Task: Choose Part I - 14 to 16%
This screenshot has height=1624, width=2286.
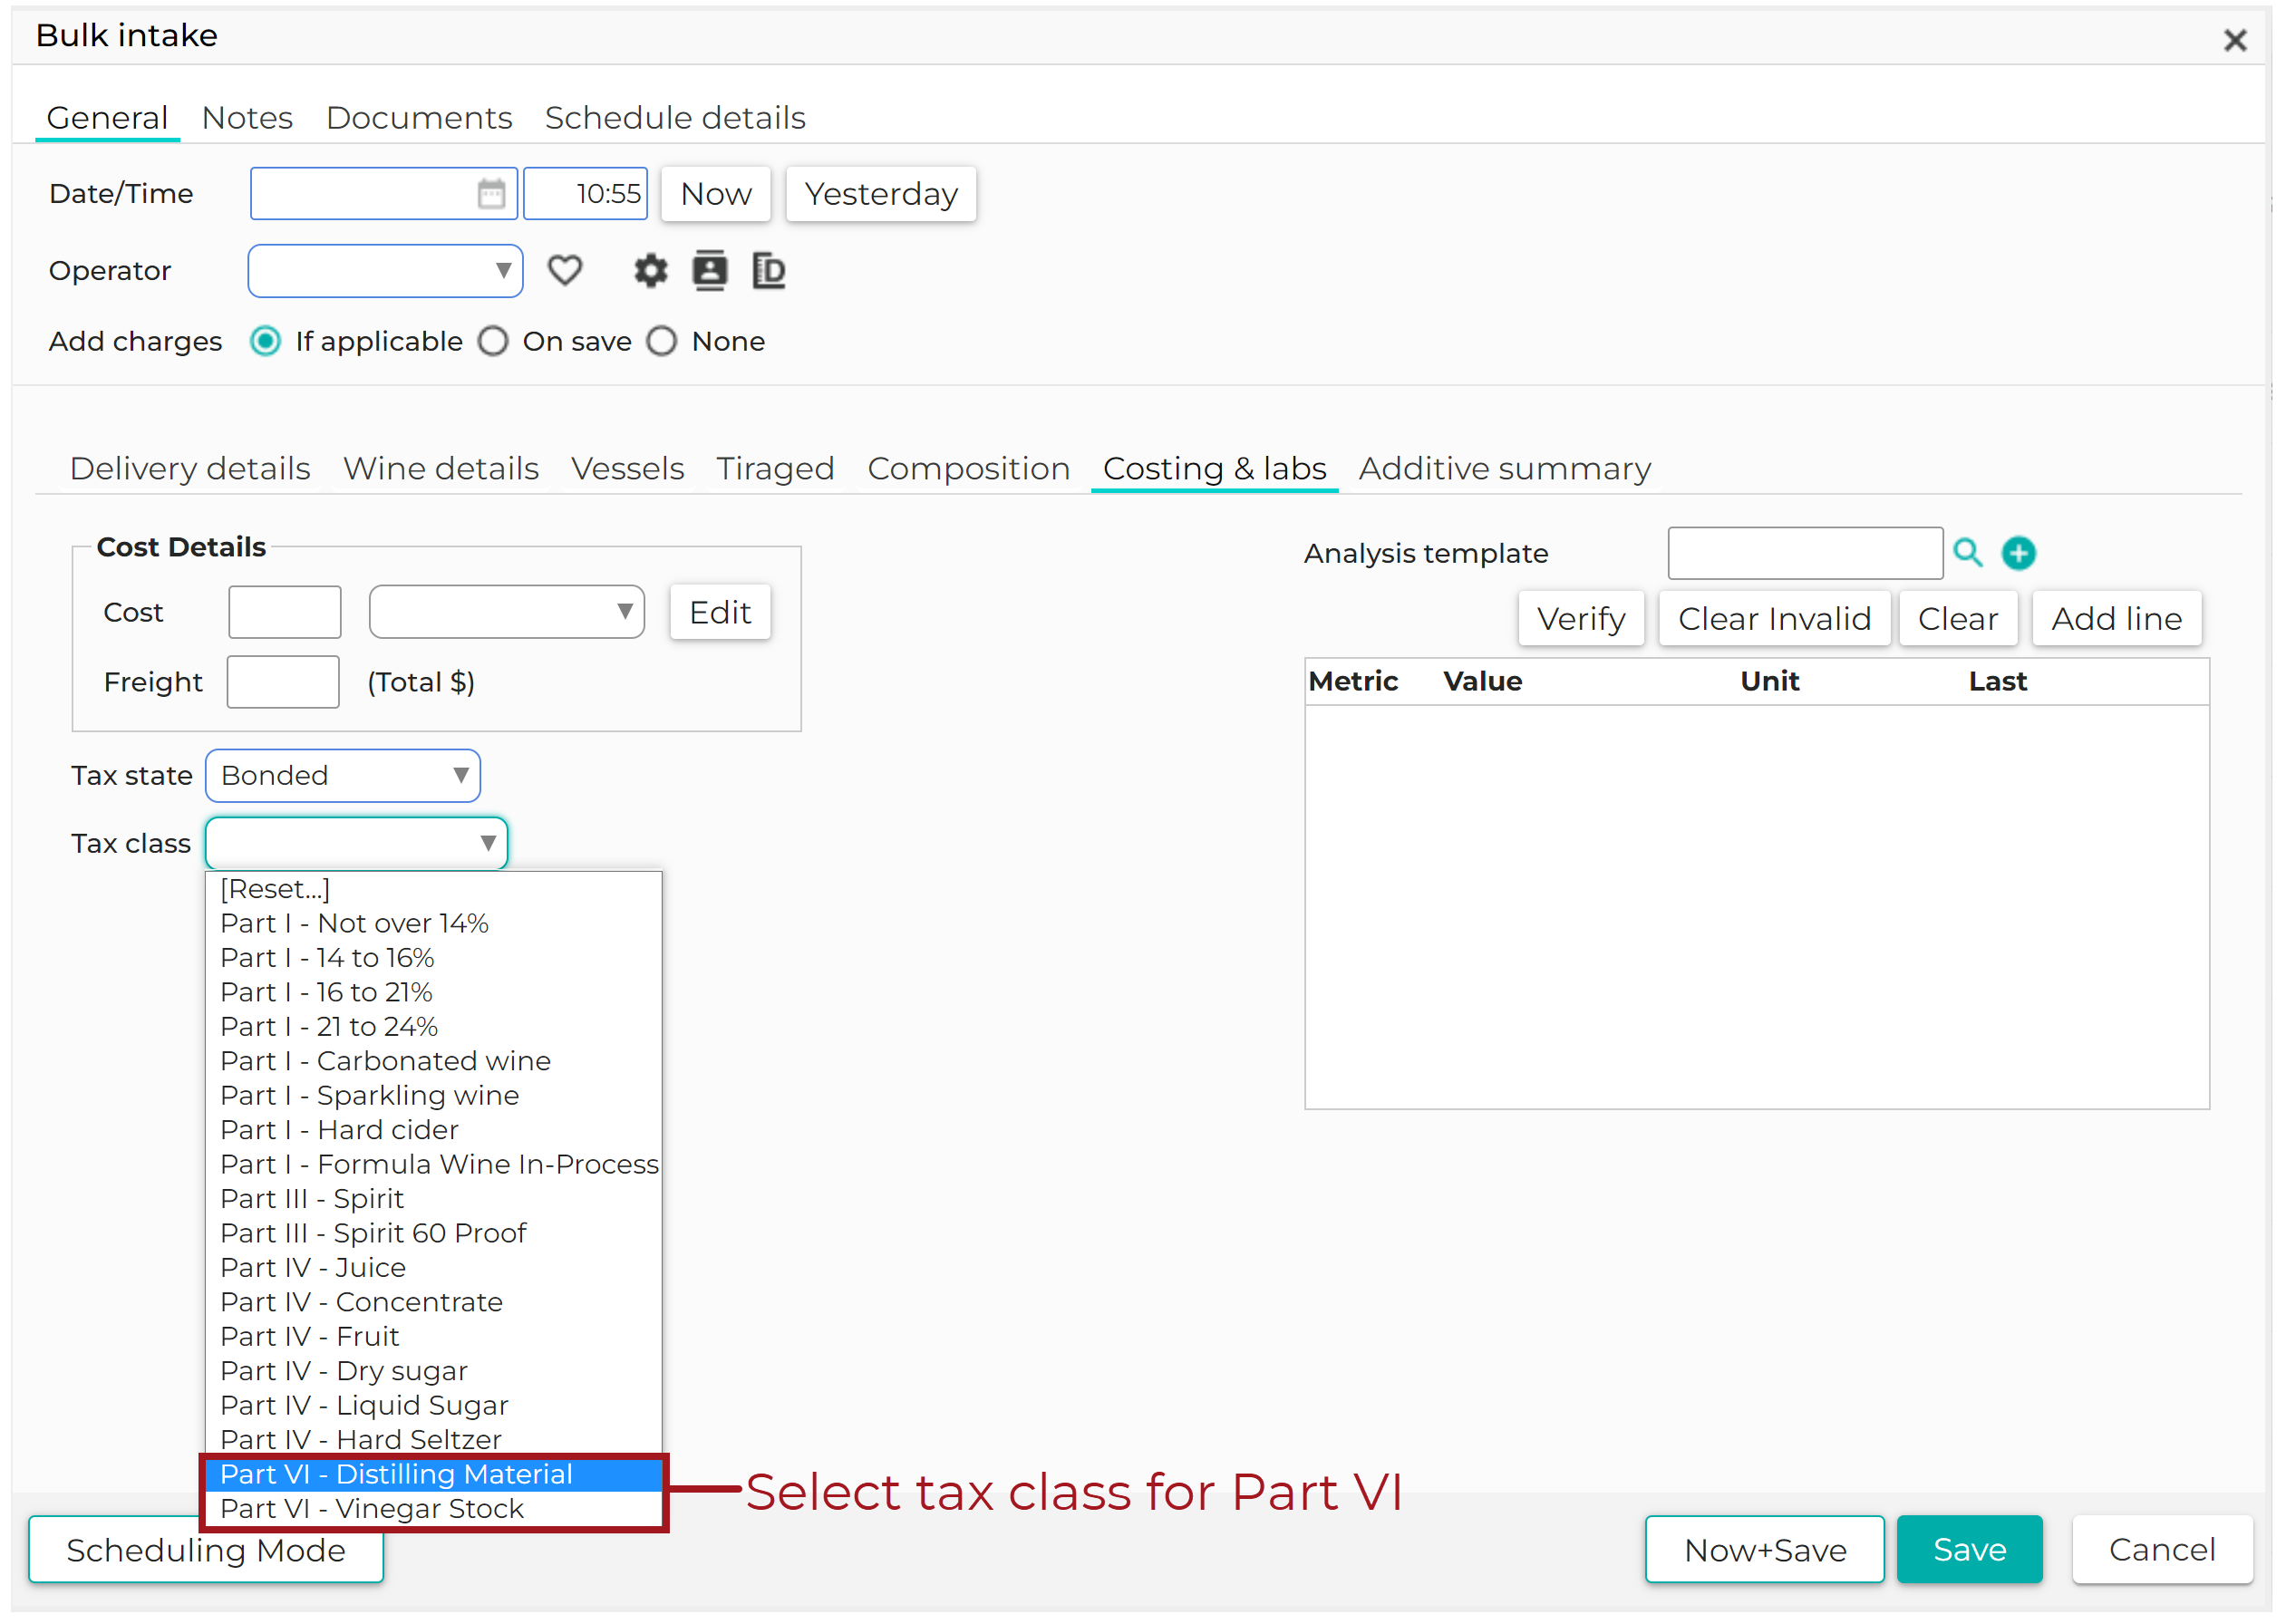Action: tap(433, 958)
